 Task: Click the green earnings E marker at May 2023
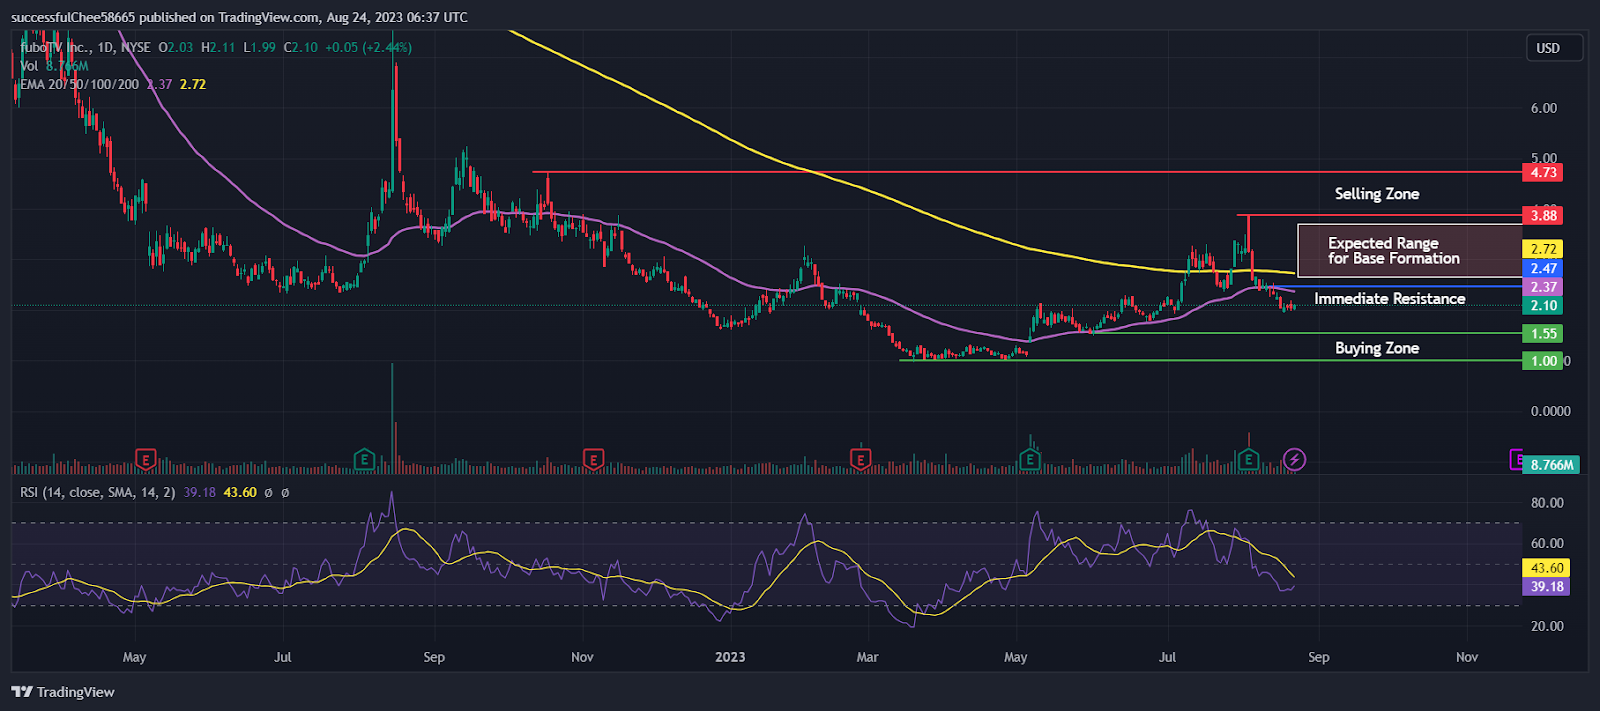coord(1030,460)
